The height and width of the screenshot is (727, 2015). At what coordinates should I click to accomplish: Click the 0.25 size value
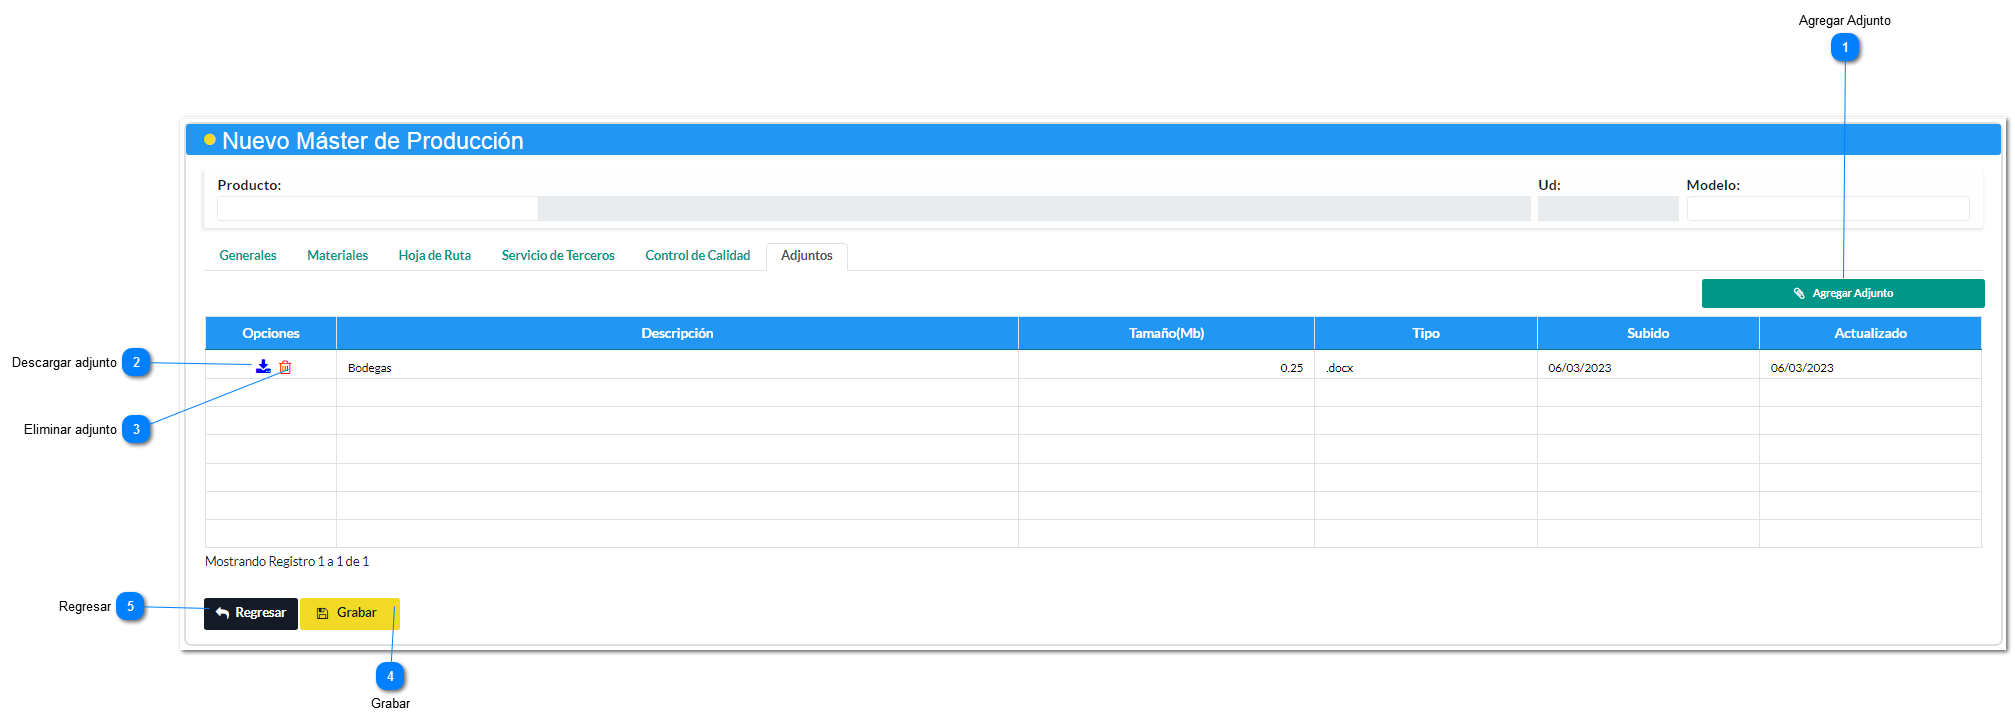pos(1291,368)
